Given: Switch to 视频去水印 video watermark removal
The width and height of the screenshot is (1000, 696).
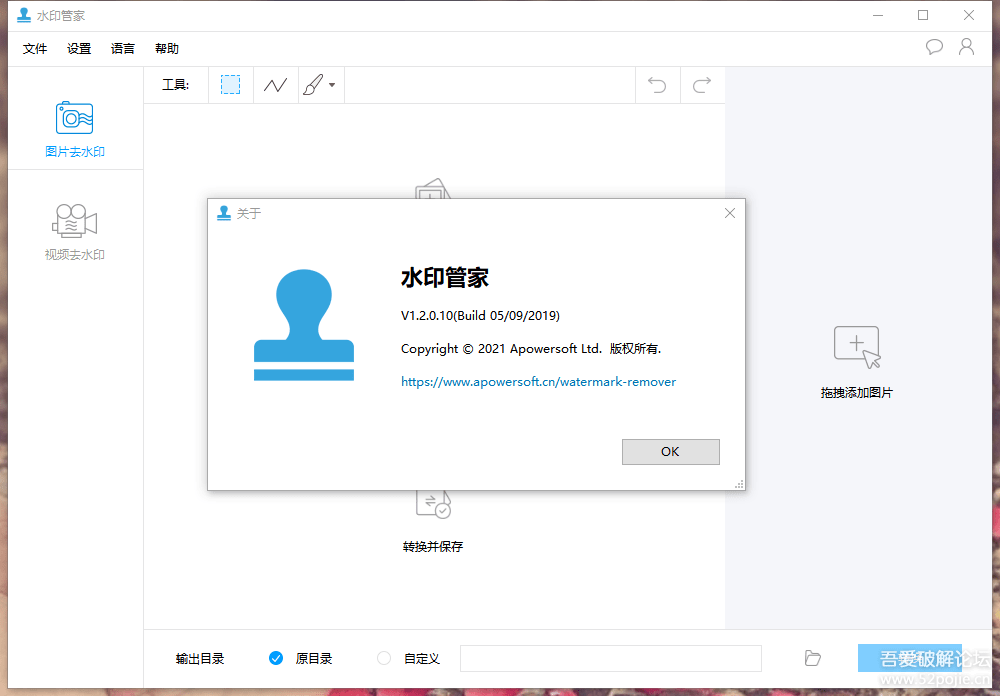Looking at the screenshot, I should tap(75, 232).
